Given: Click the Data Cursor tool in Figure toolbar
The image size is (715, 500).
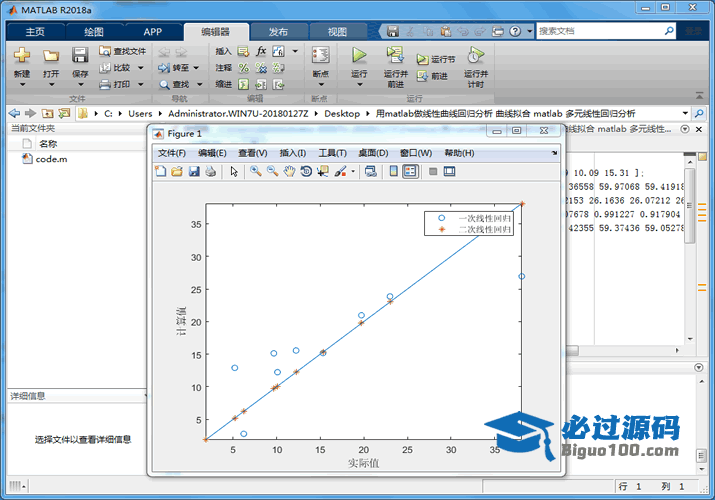Looking at the screenshot, I should coord(322,172).
